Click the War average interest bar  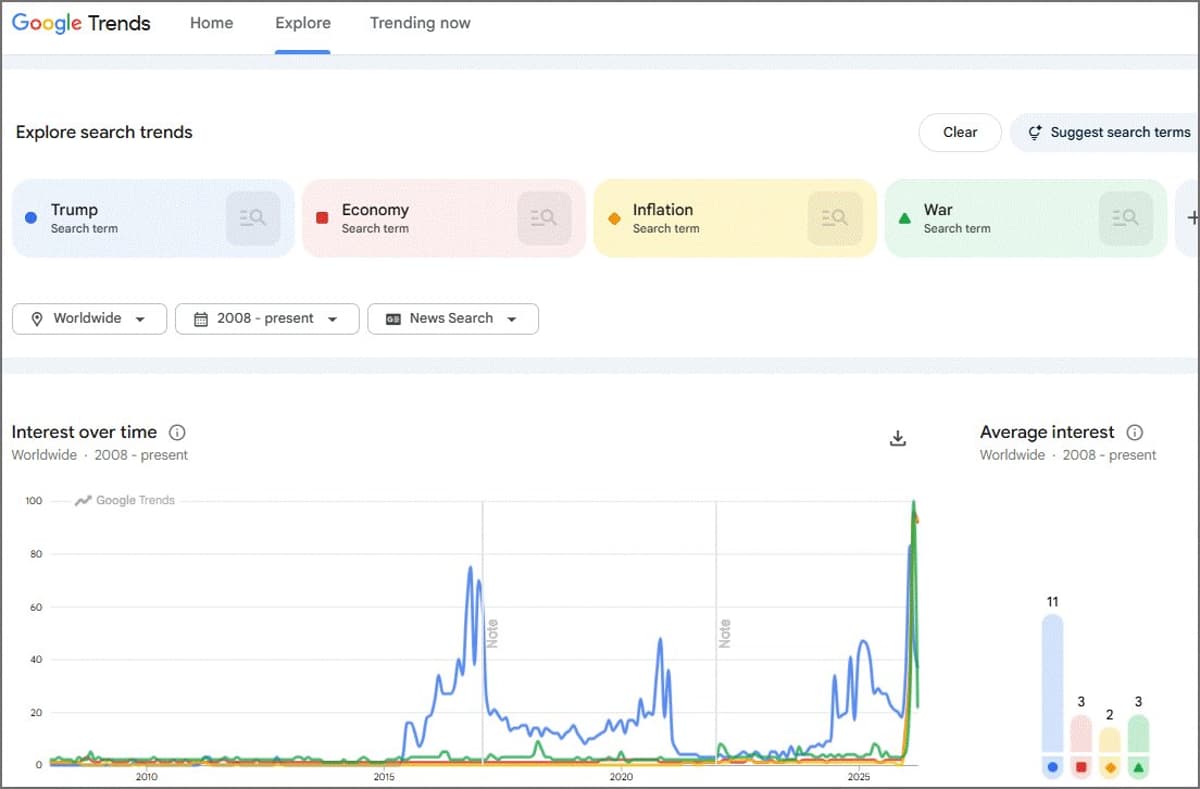click(1139, 734)
